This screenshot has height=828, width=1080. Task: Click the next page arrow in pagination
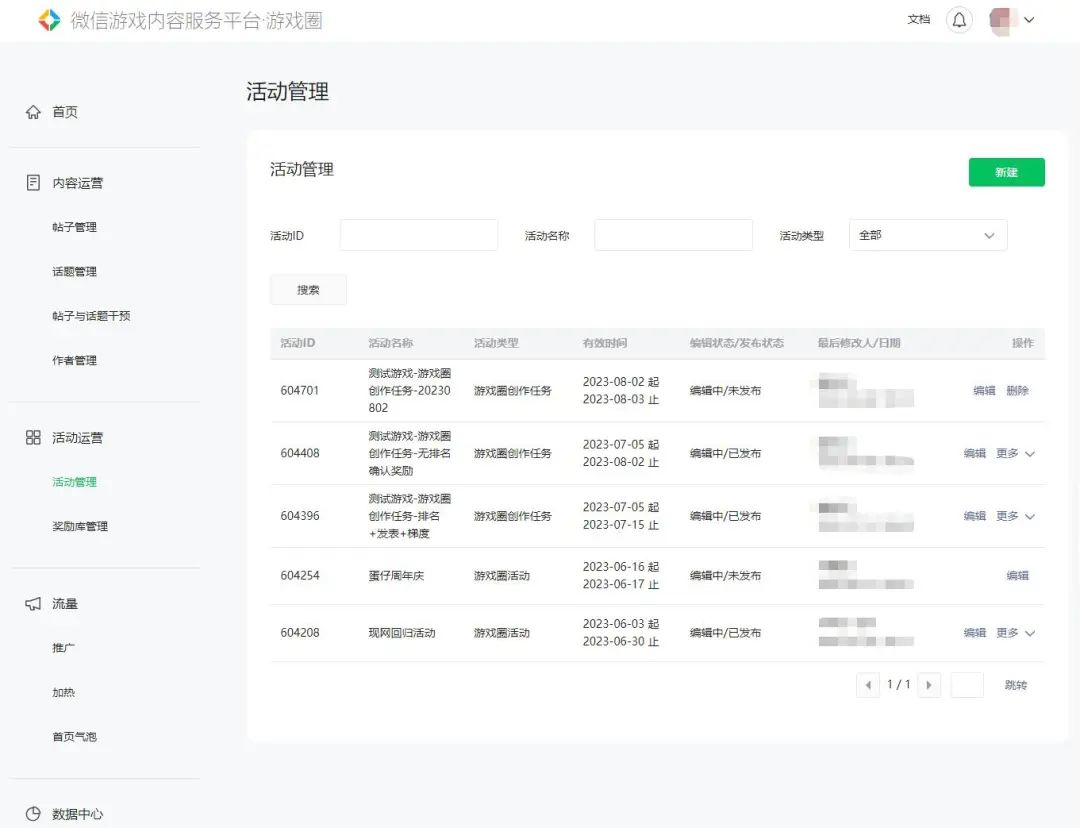(x=928, y=684)
